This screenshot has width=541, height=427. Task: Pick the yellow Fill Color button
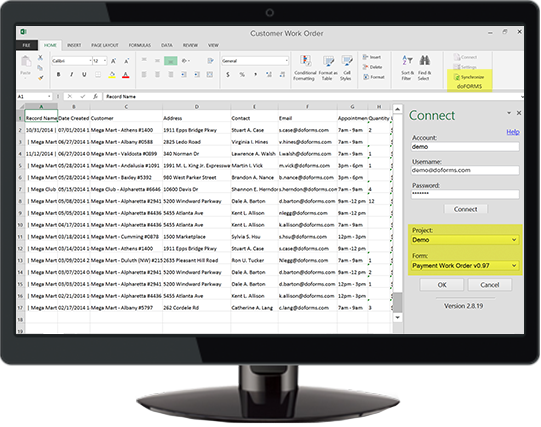(x=112, y=75)
